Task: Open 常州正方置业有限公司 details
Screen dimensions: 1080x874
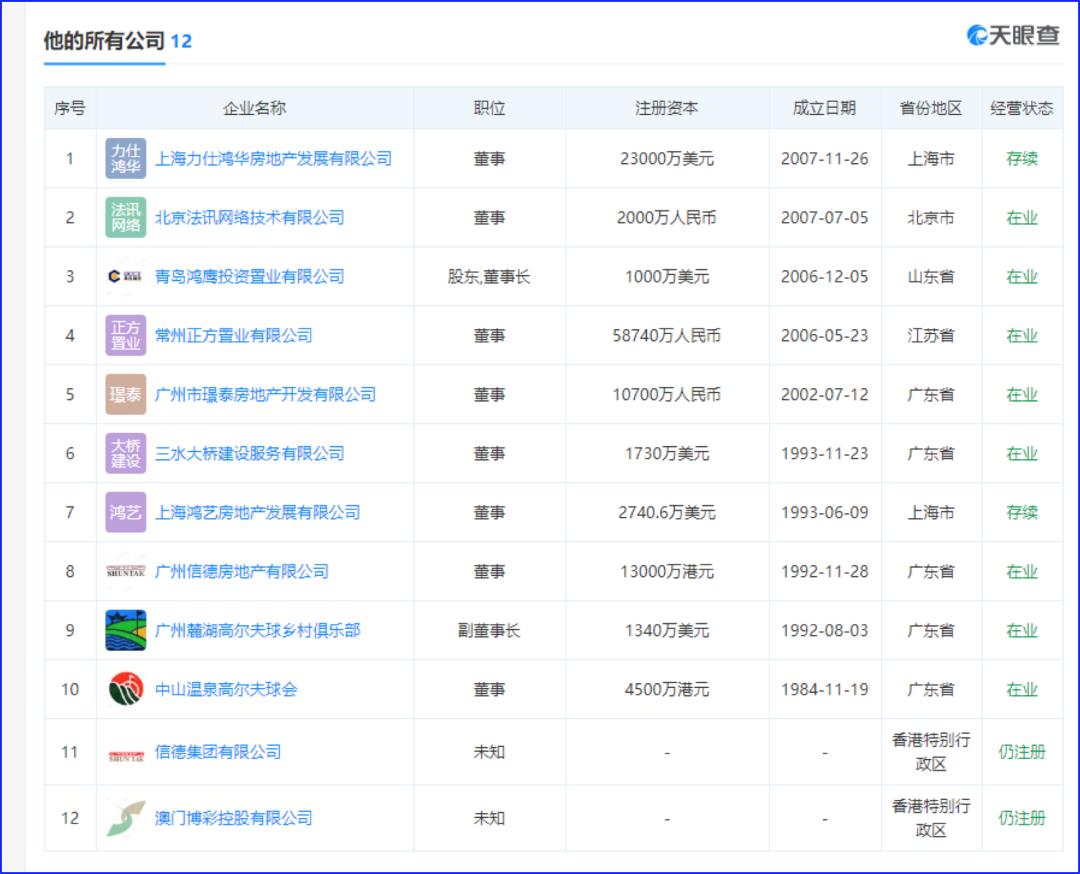Action: coord(233,336)
